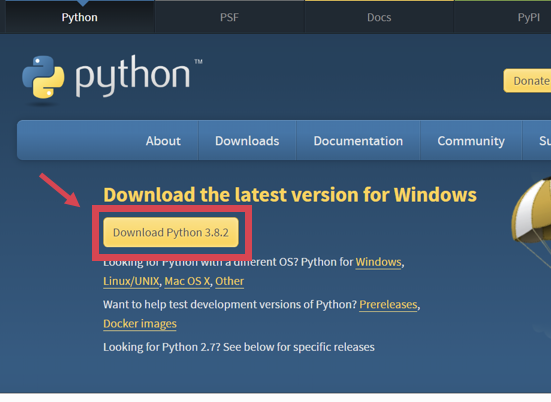This screenshot has width=551, height=402.
Task: Open the Prereleases link
Action: click(388, 304)
